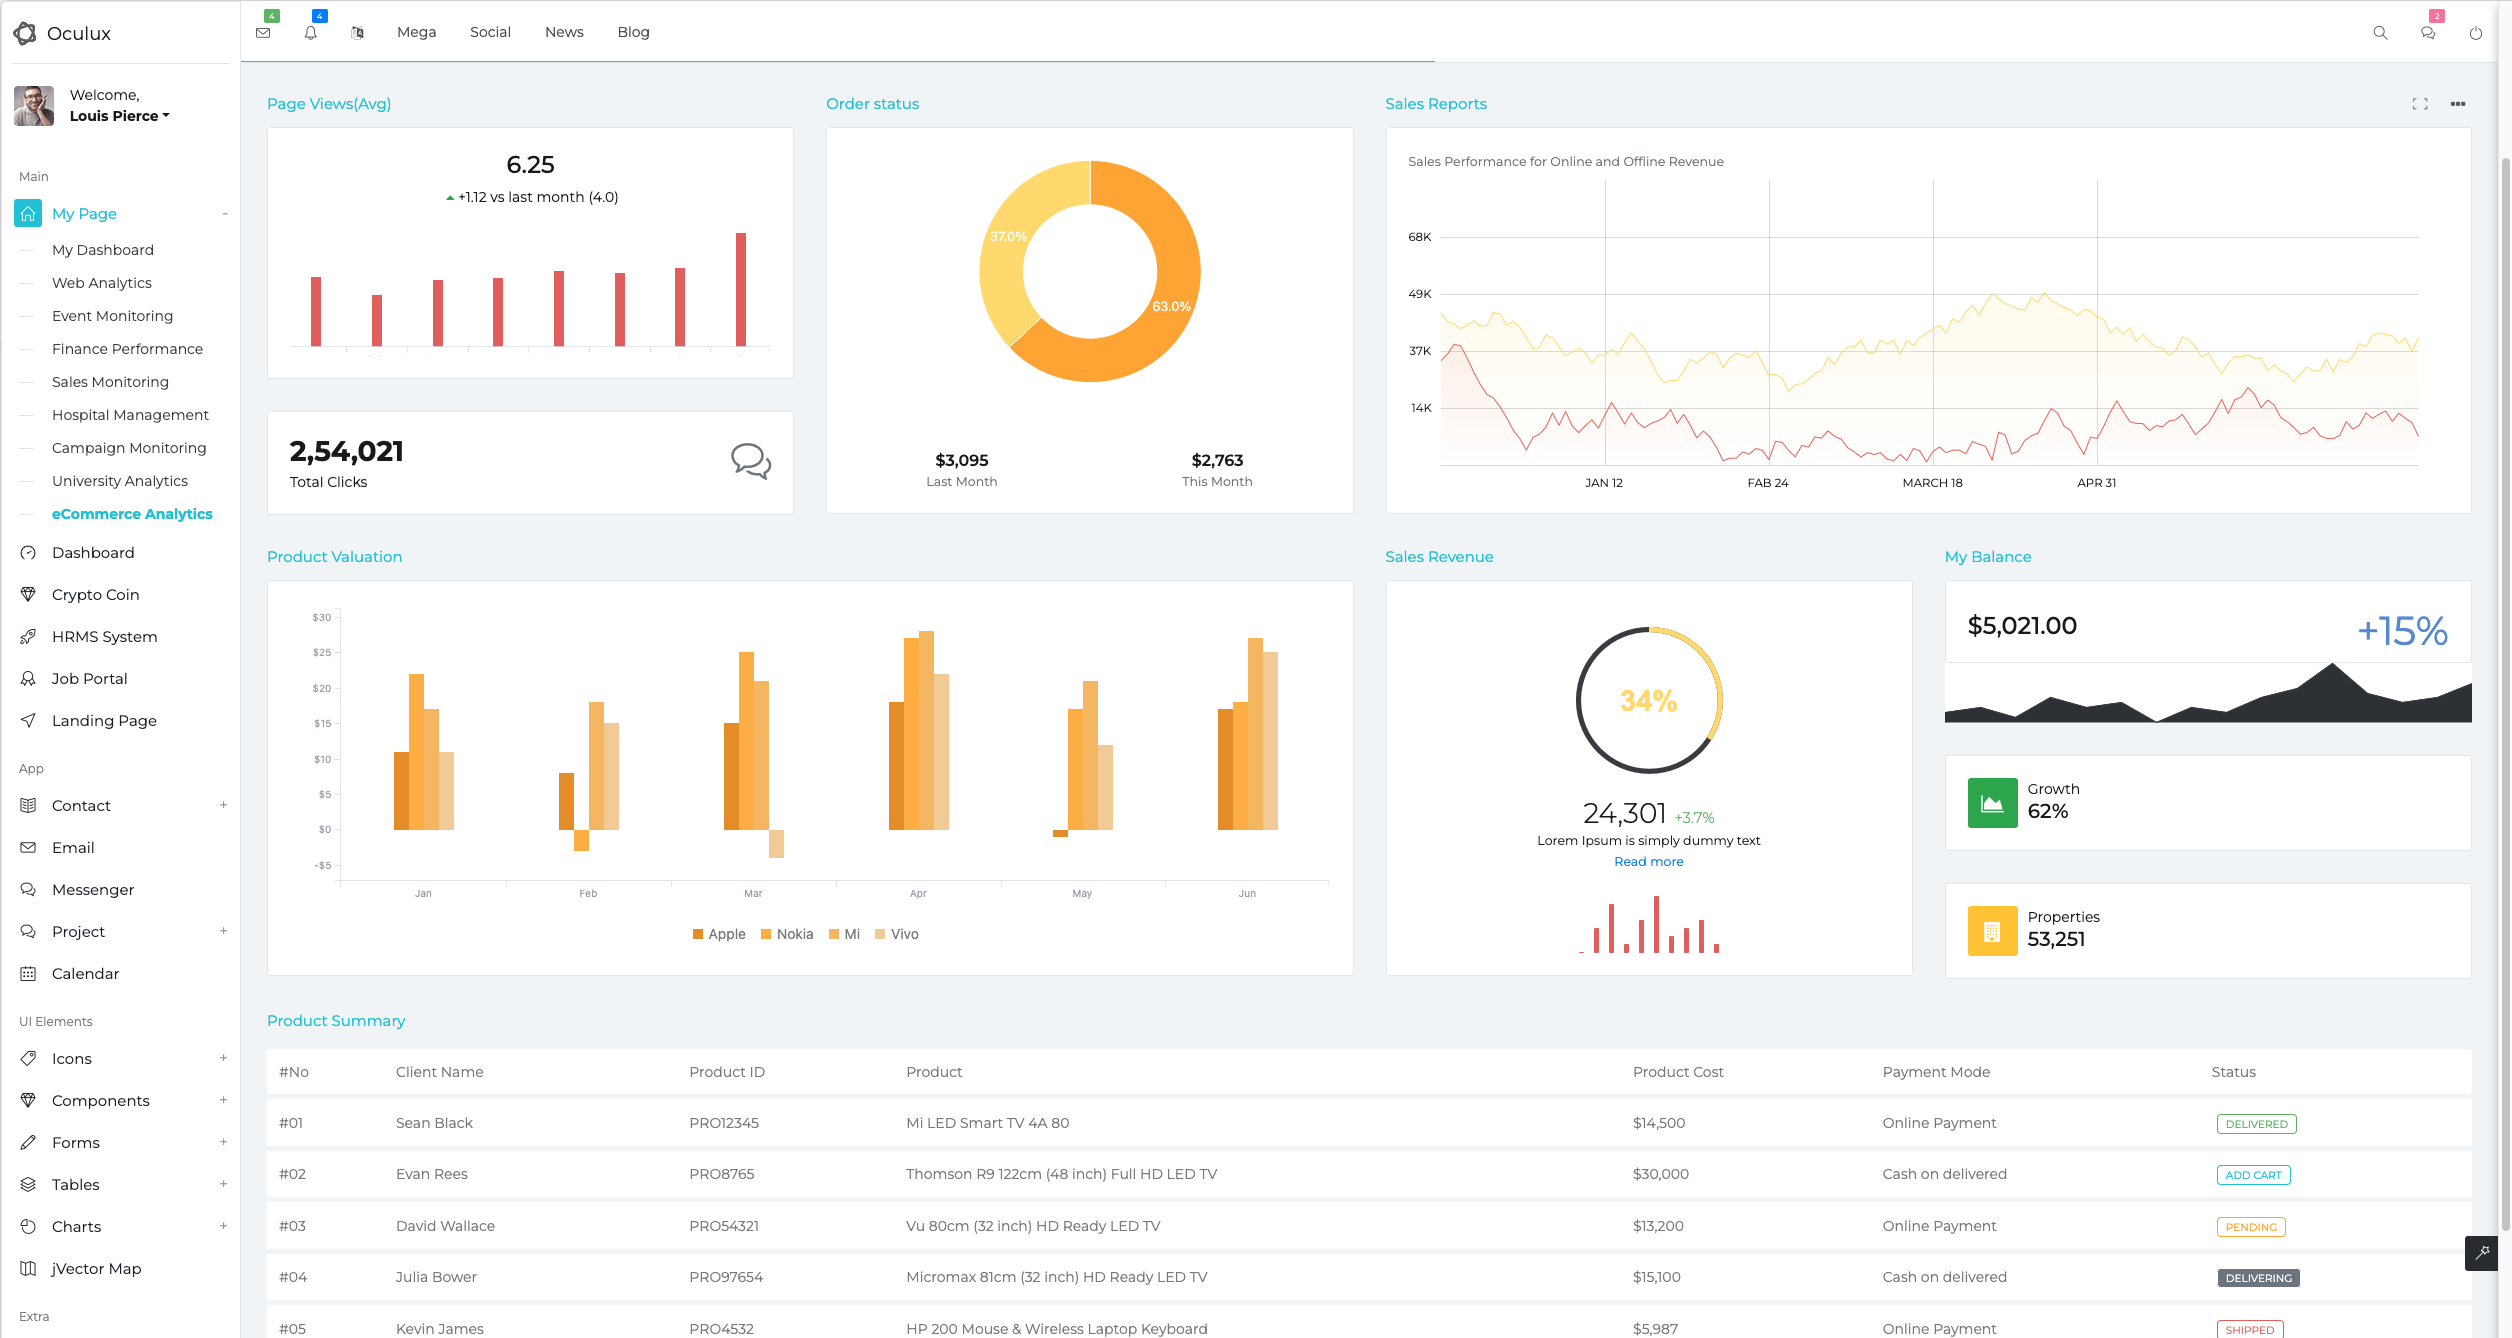
Task: Click the Landing Page paper plane icon
Action: 28,721
